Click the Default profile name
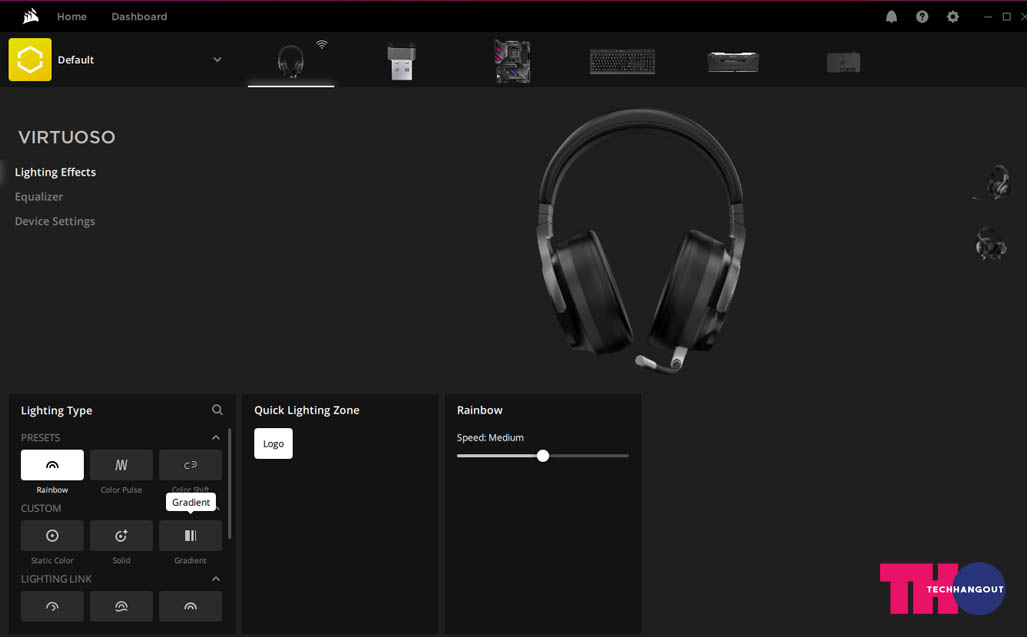 (x=75, y=60)
